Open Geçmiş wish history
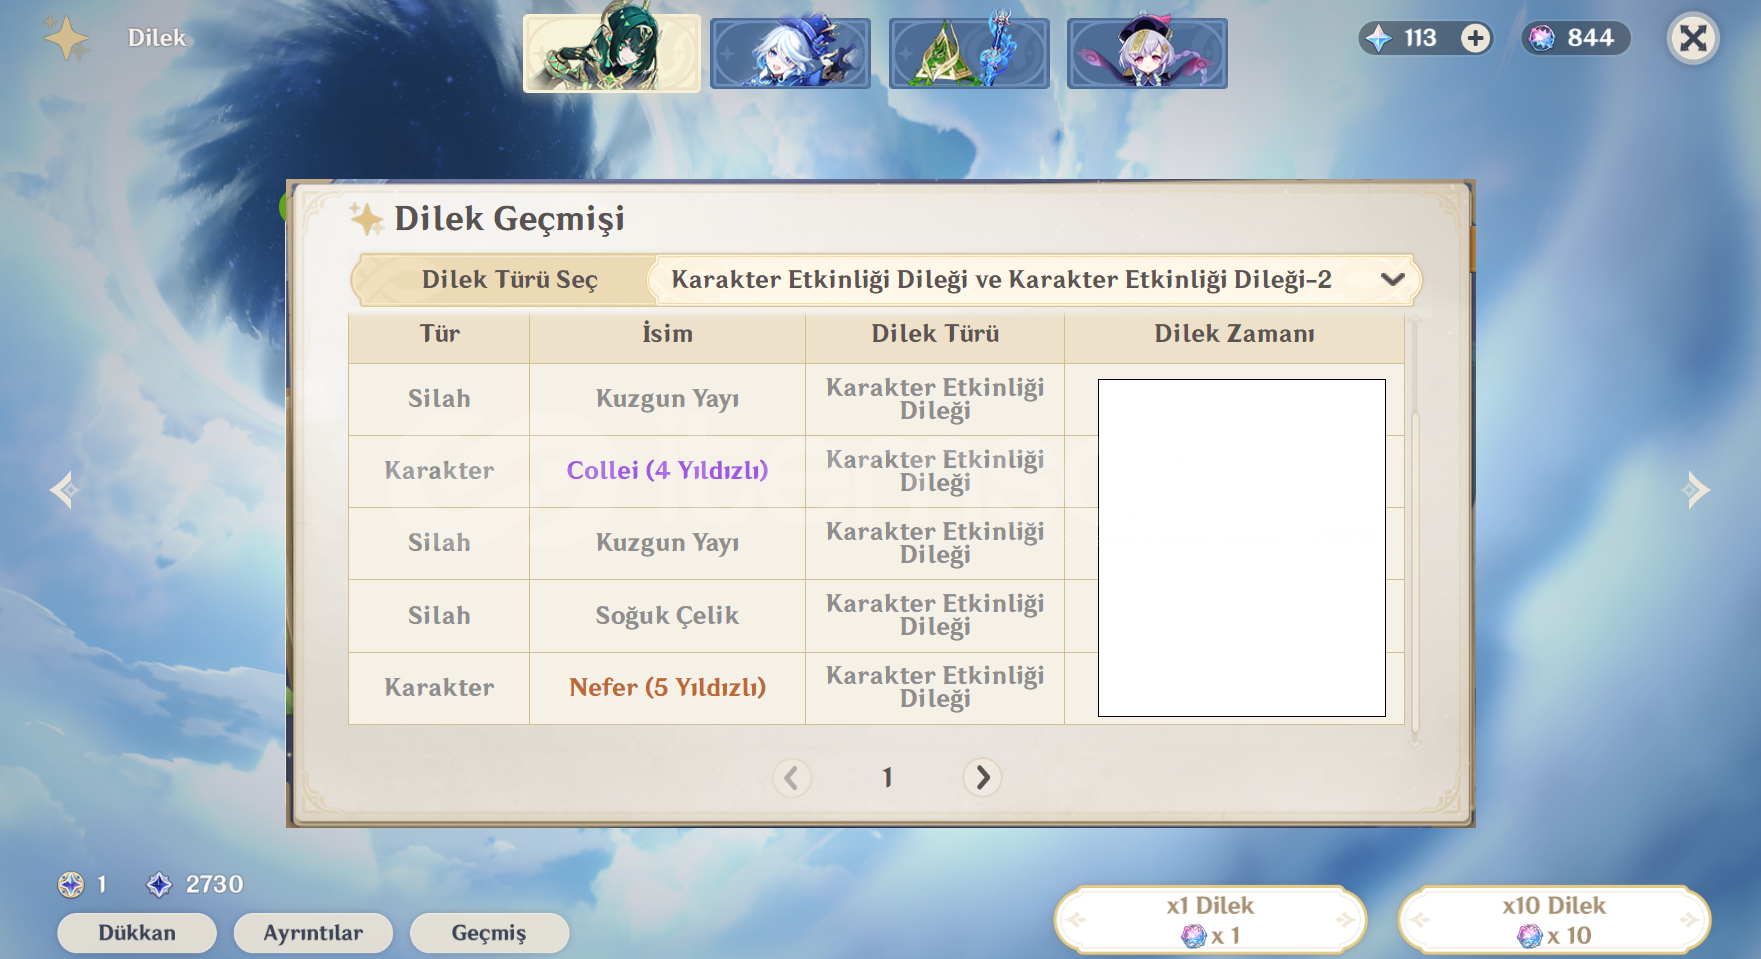This screenshot has width=1761, height=959. pos(489,933)
